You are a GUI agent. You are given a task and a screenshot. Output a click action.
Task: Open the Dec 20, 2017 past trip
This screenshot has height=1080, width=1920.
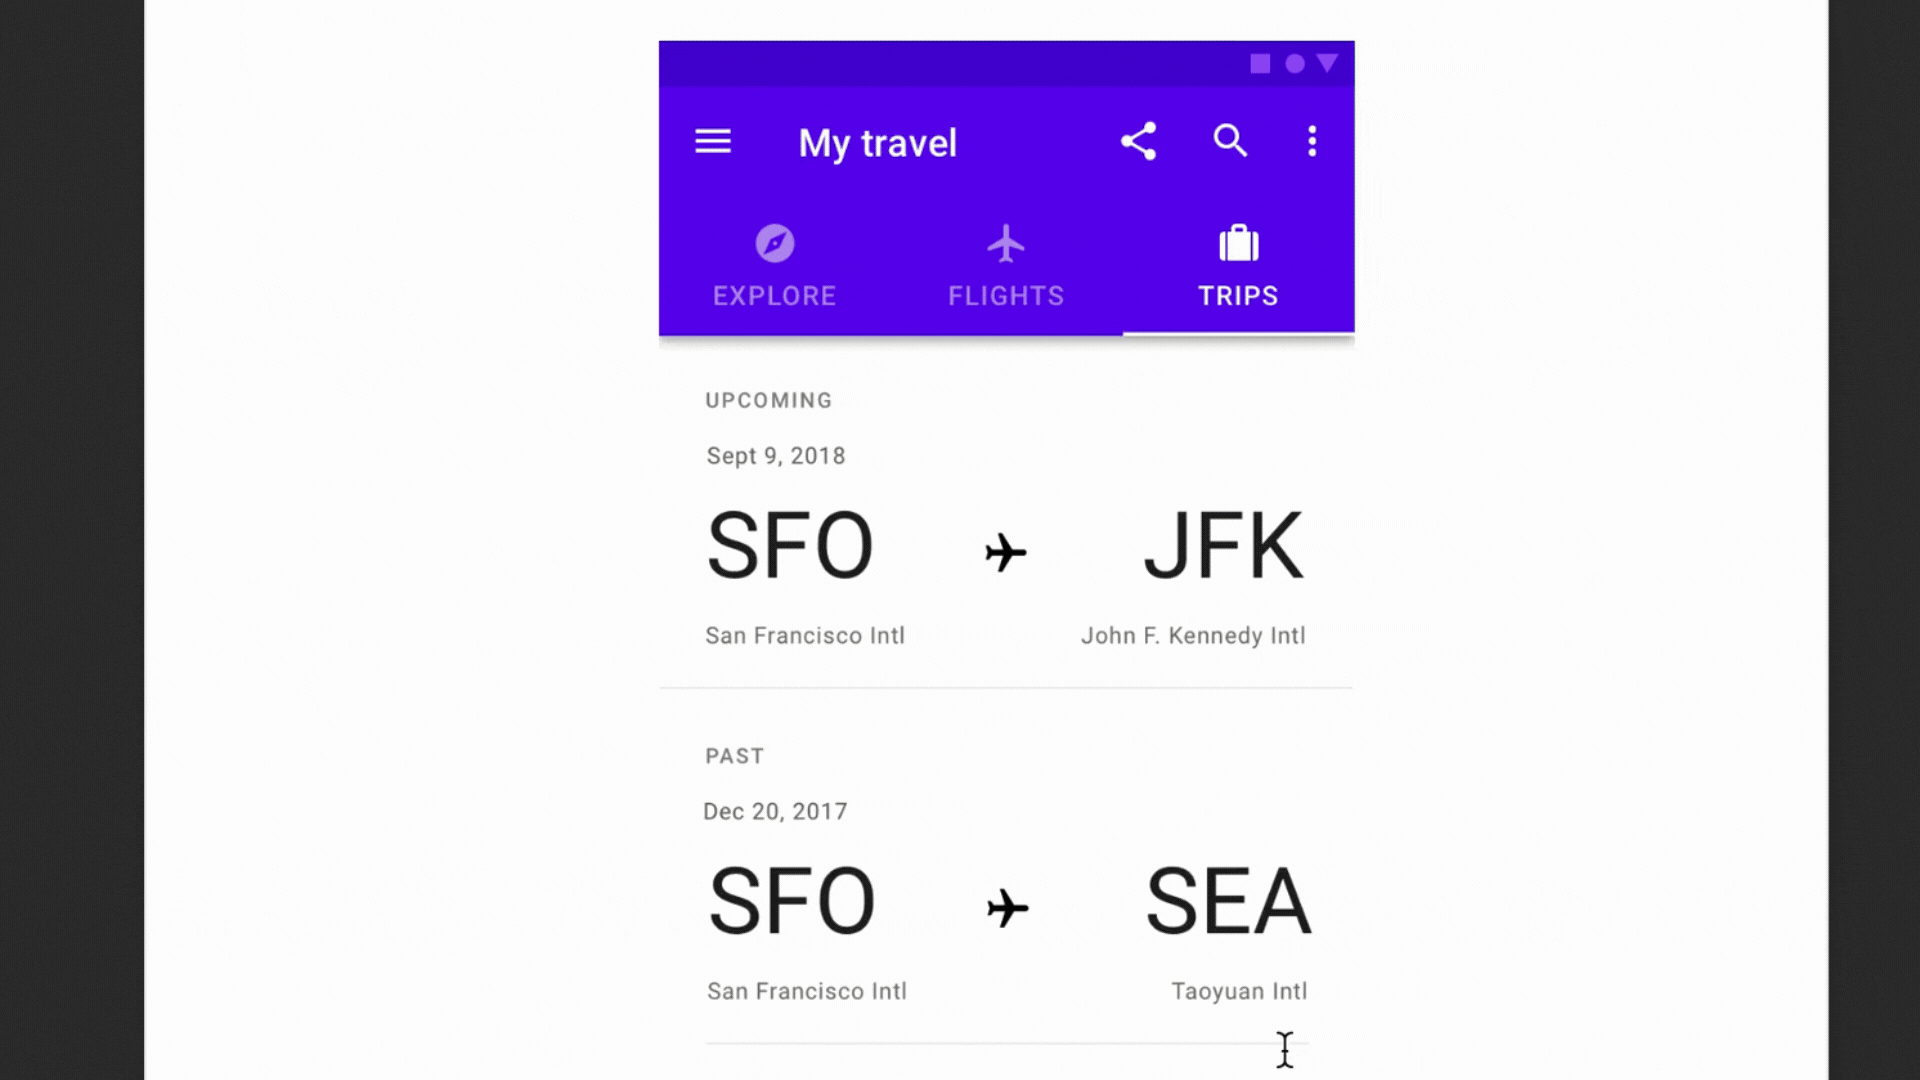pyautogui.click(x=775, y=812)
